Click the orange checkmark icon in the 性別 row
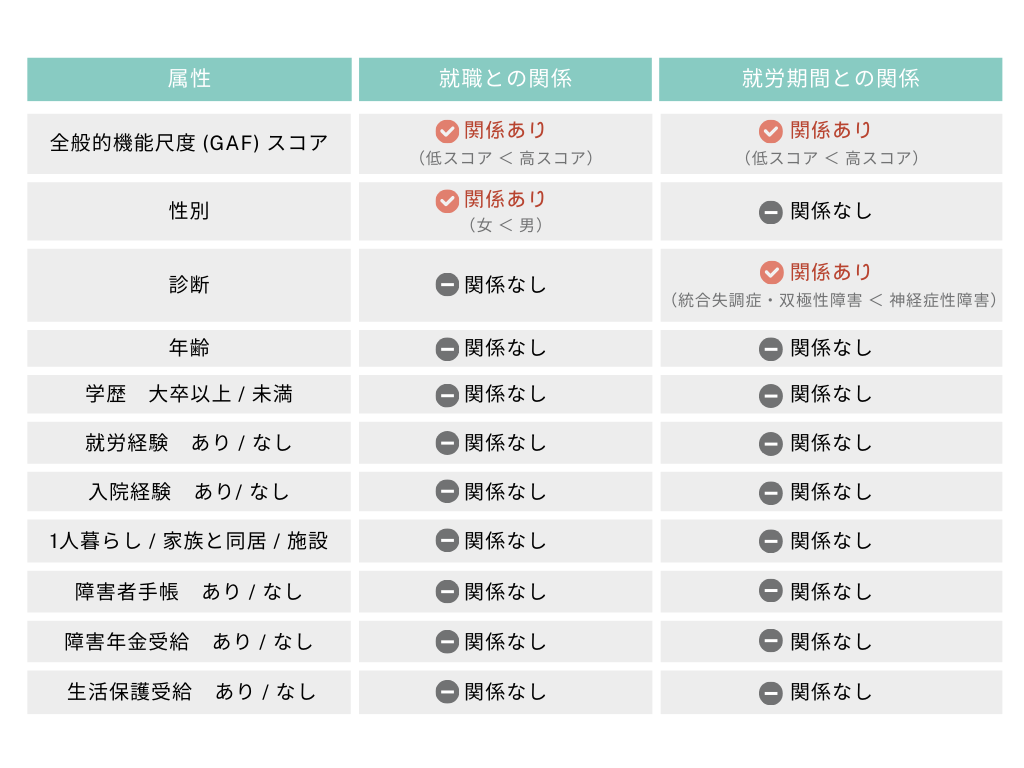The height and width of the screenshot is (768, 1024). point(447,200)
